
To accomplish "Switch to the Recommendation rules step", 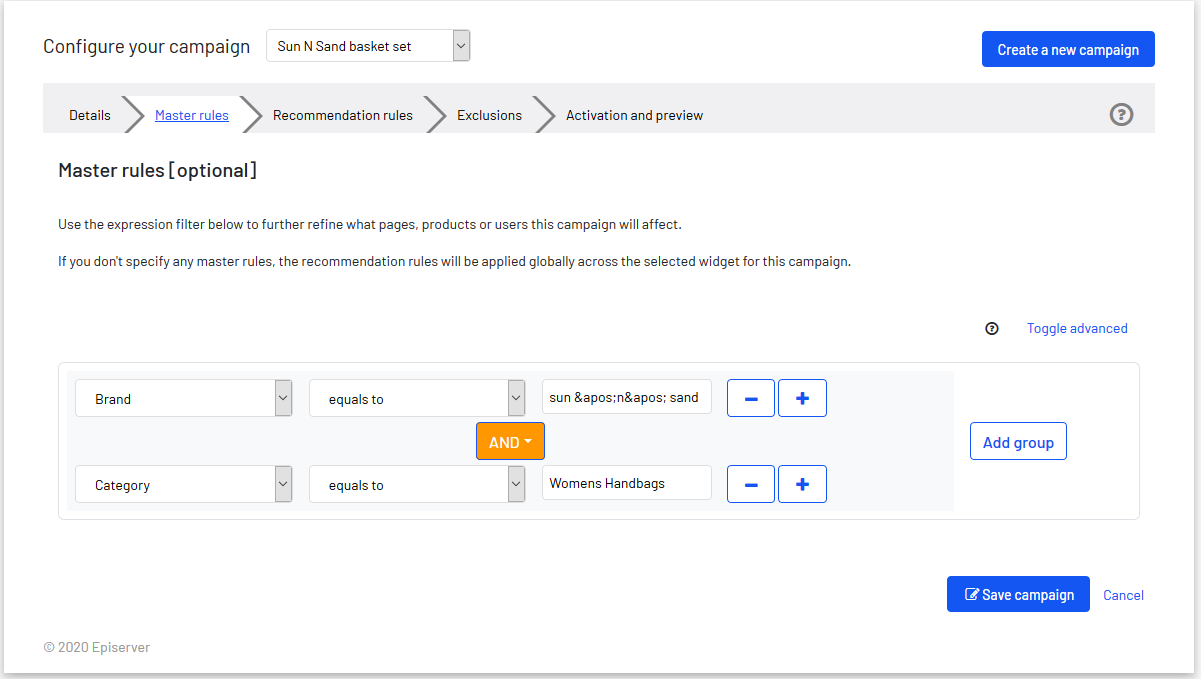I will (342, 115).
